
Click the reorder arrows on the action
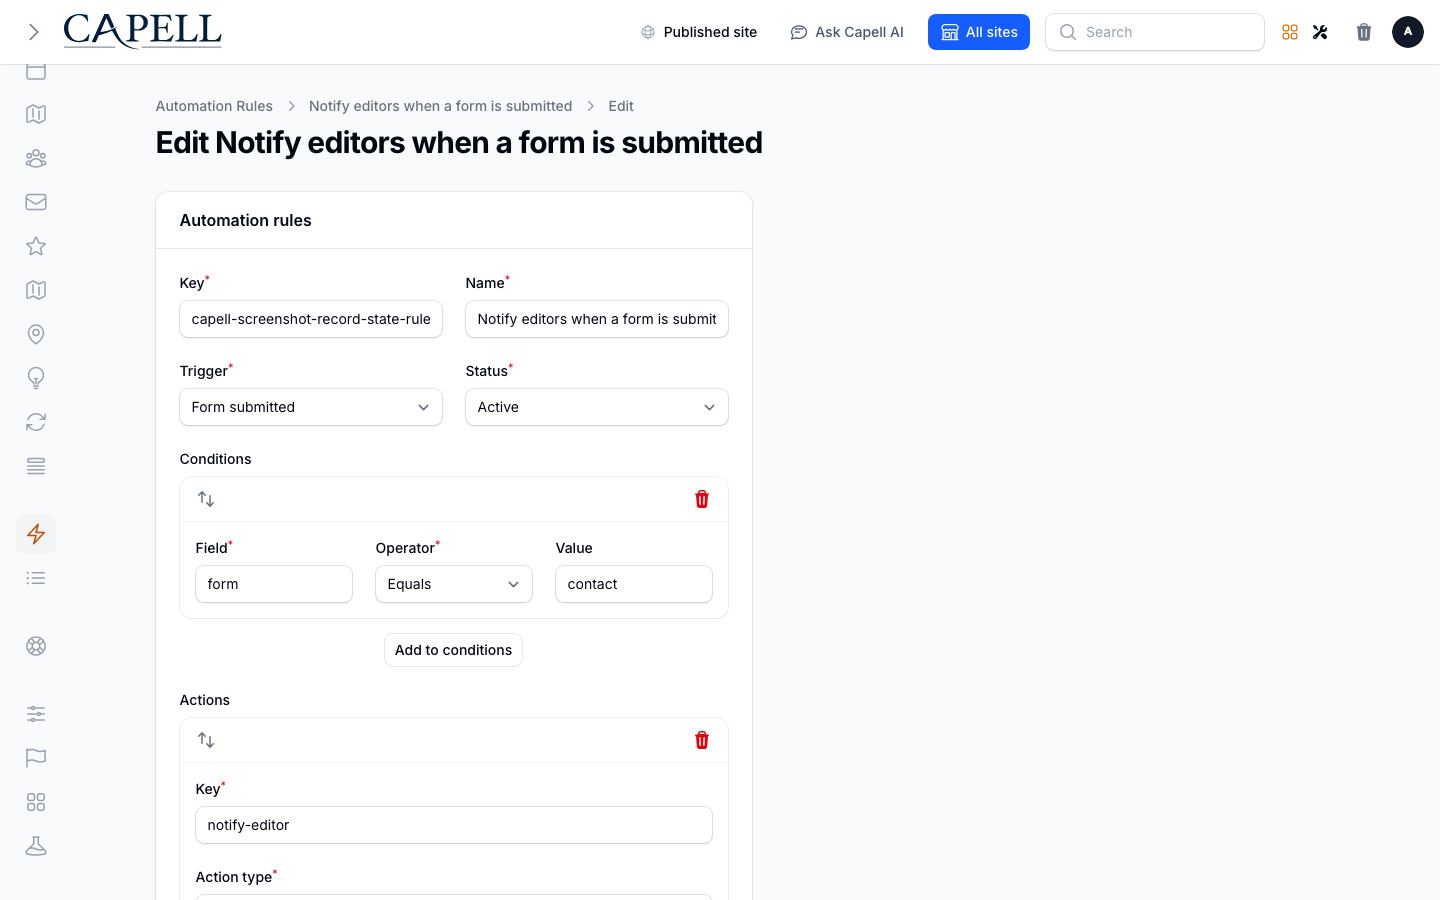(x=206, y=740)
